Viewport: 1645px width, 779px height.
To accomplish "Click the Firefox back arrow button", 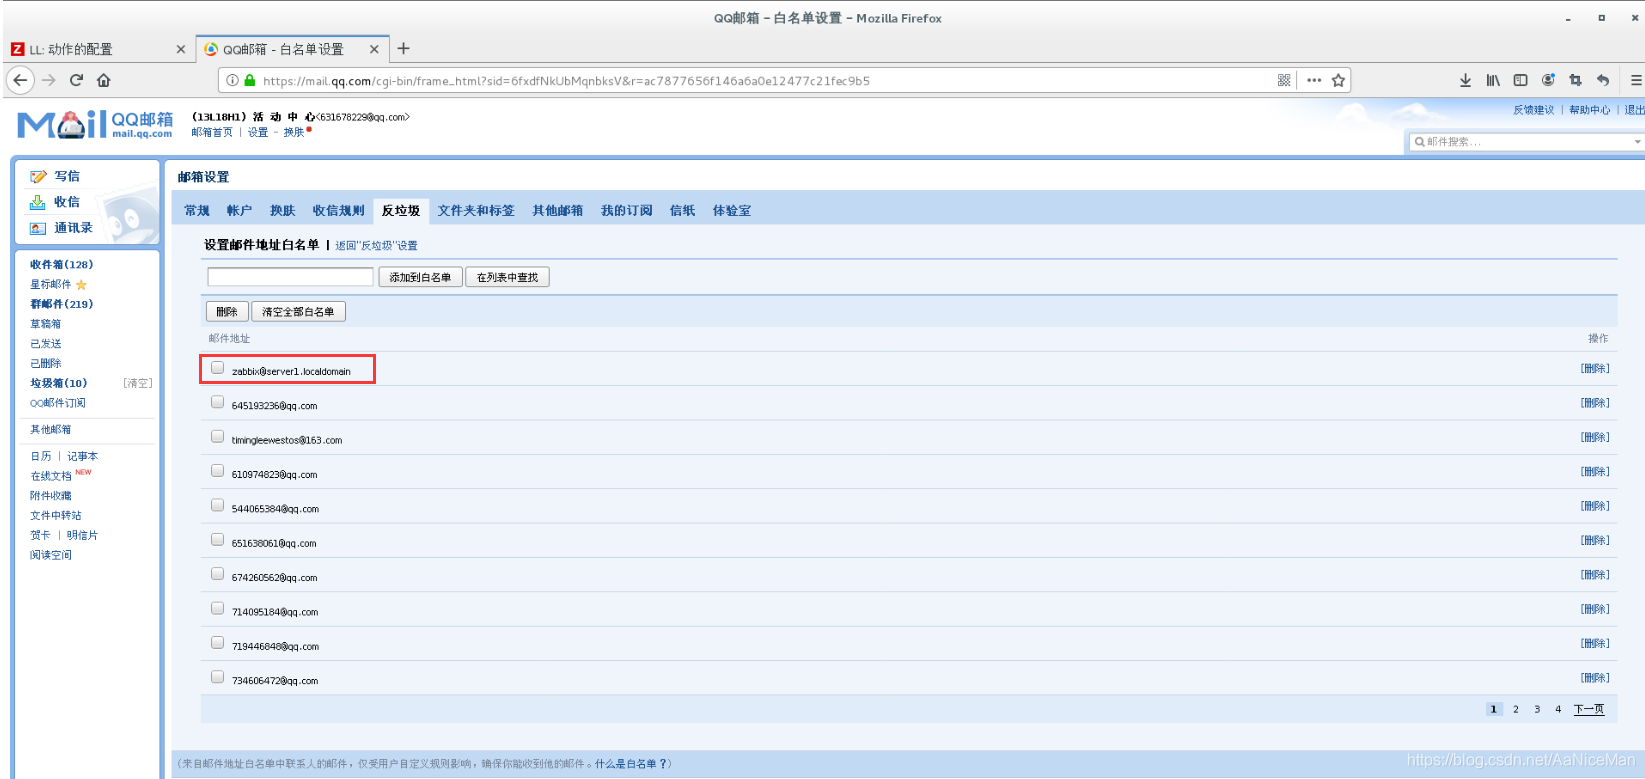I will click(x=20, y=80).
